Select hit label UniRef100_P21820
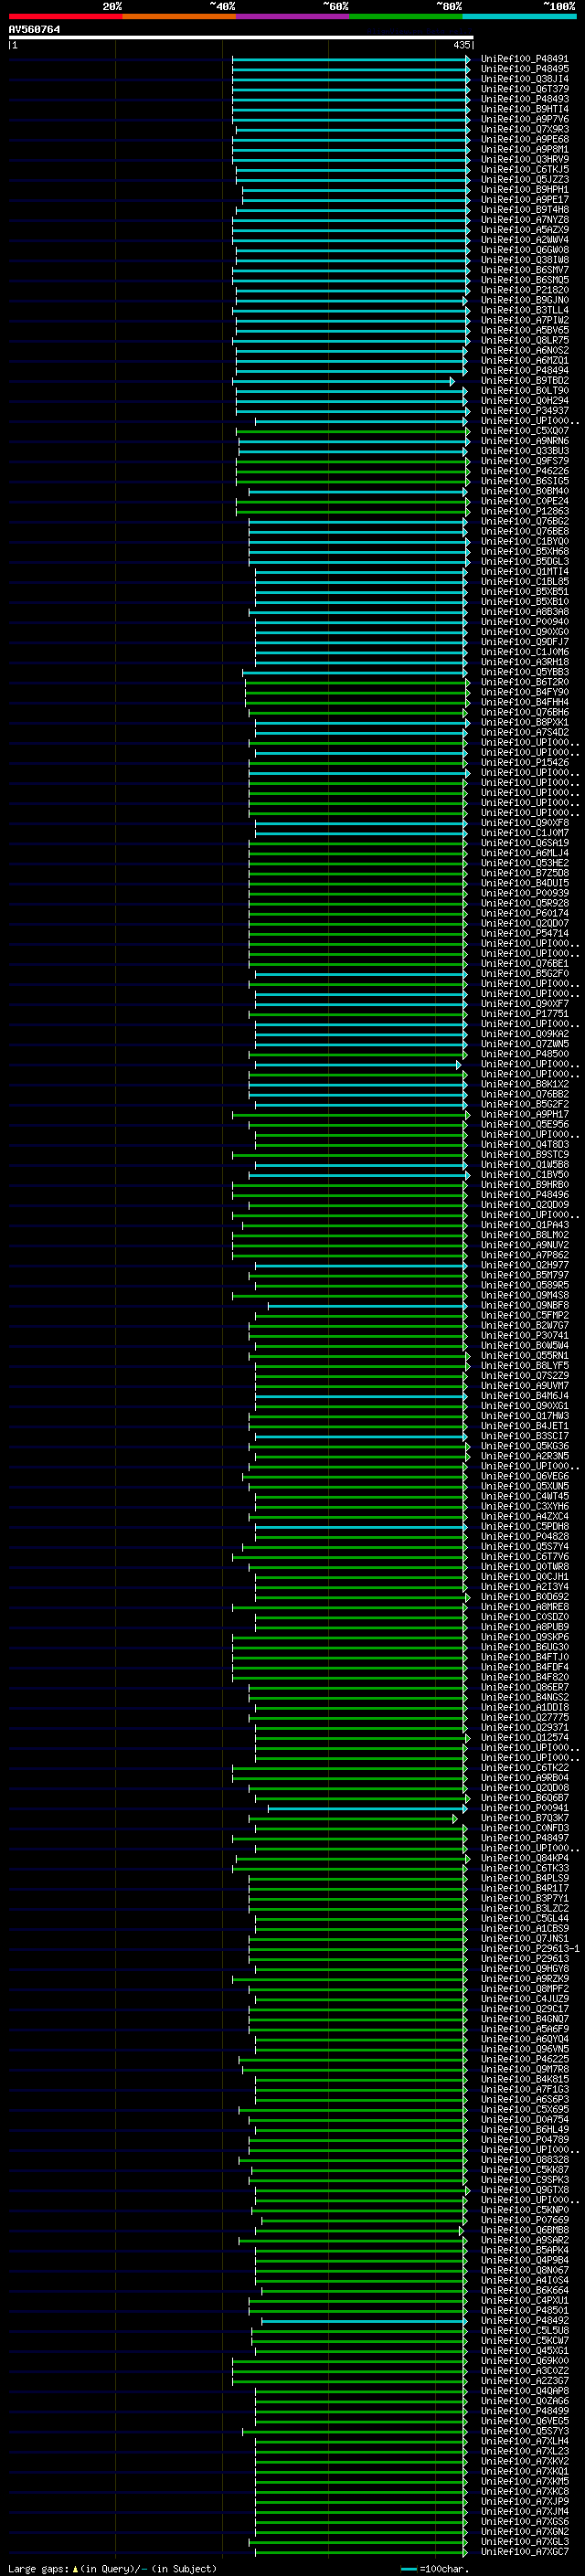The image size is (585, 2576). pos(524,290)
